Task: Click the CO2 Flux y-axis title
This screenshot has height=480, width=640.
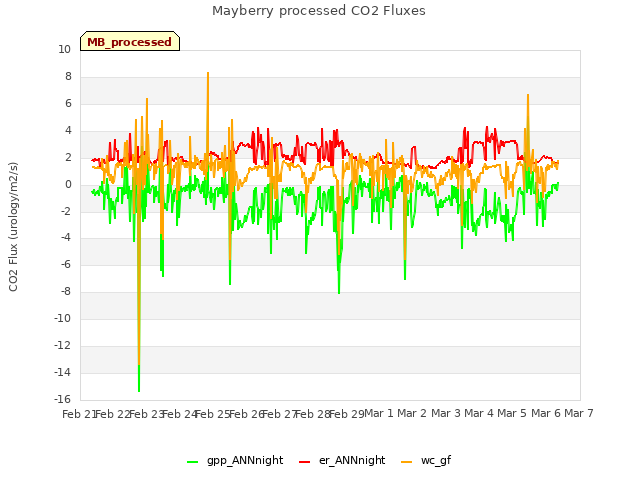Action: [13, 227]
